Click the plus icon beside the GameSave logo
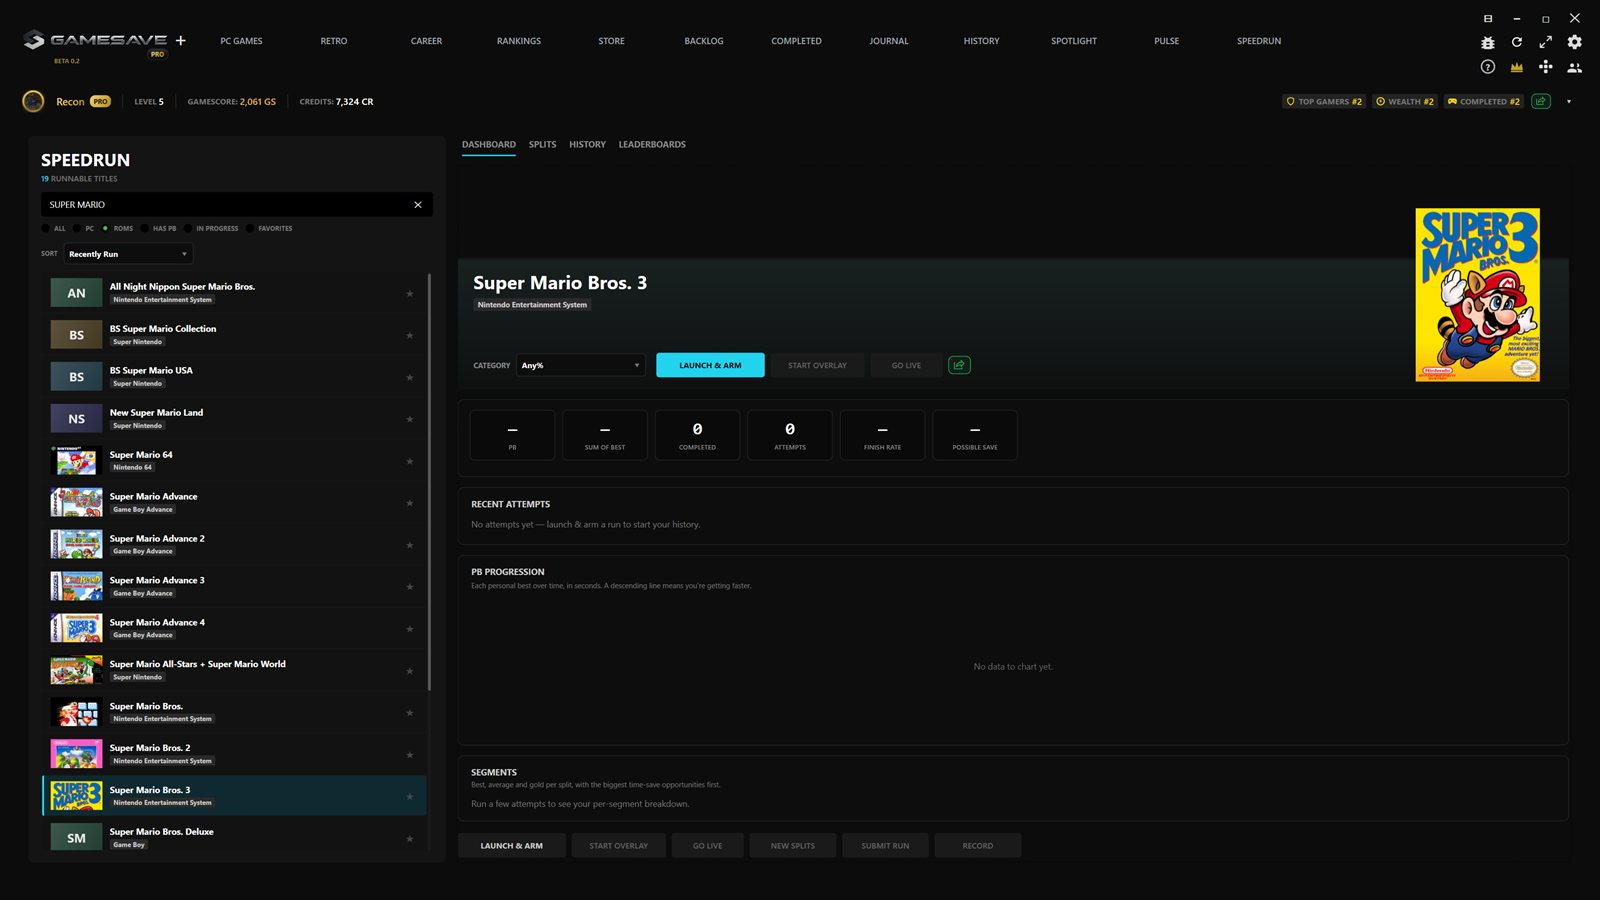1600x900 pixels. (x=181, y=40)
